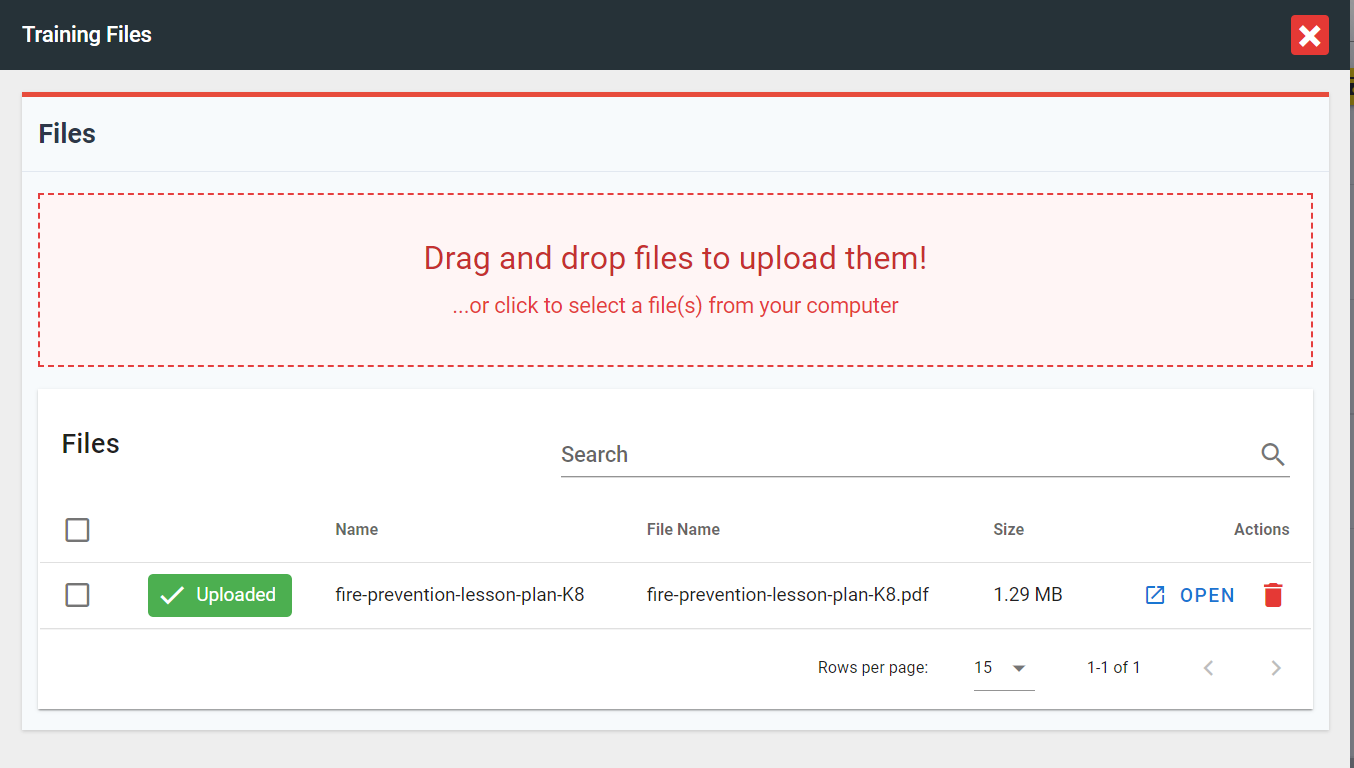Close the Training Files dialog
The height and width of the screenshot is (768, 1354).
[1309, 35]
